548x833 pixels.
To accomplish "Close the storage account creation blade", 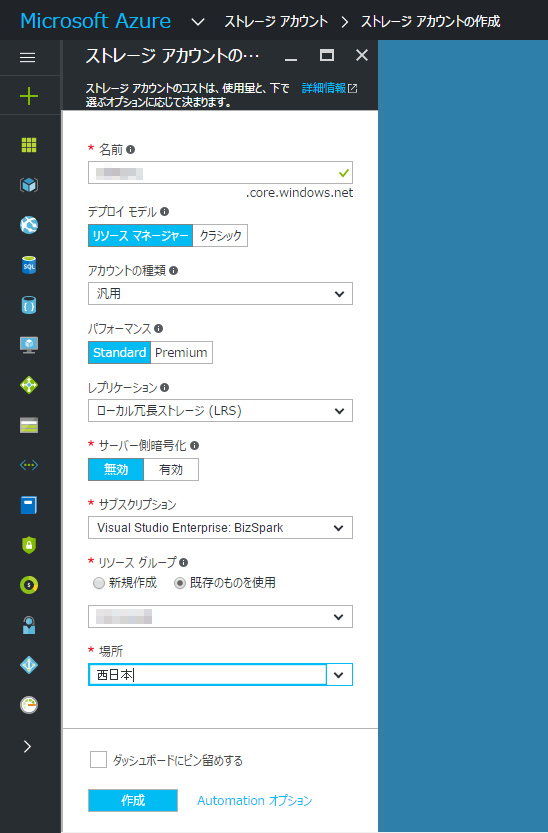I will coord(362,55).
